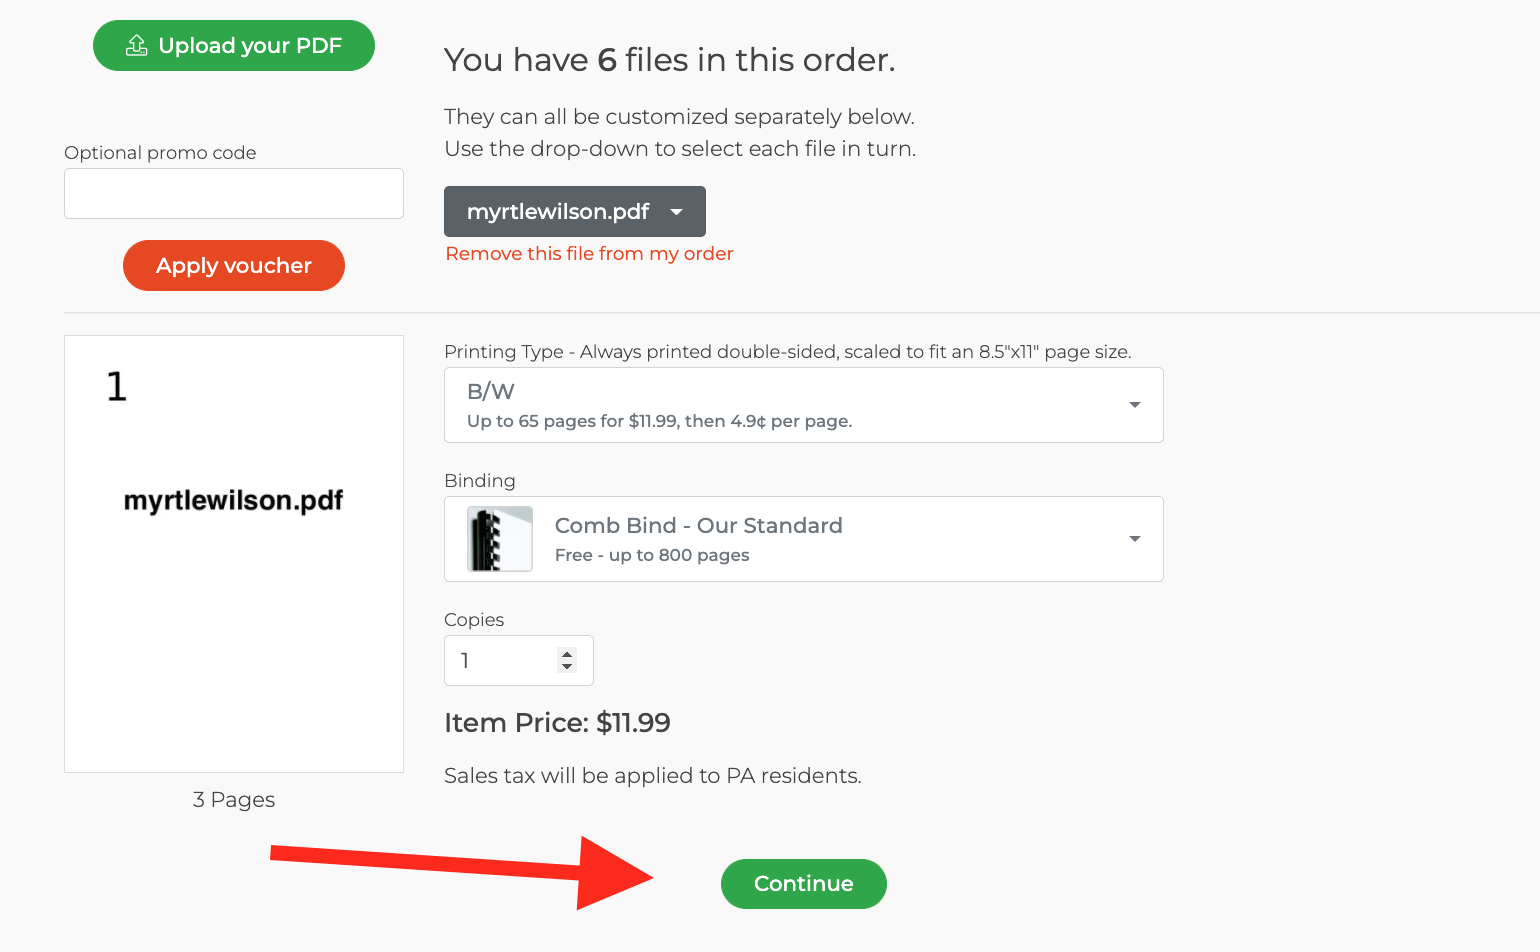
Task: Open the myrtlewilson.pdf file selector caret
Action: 677,212
